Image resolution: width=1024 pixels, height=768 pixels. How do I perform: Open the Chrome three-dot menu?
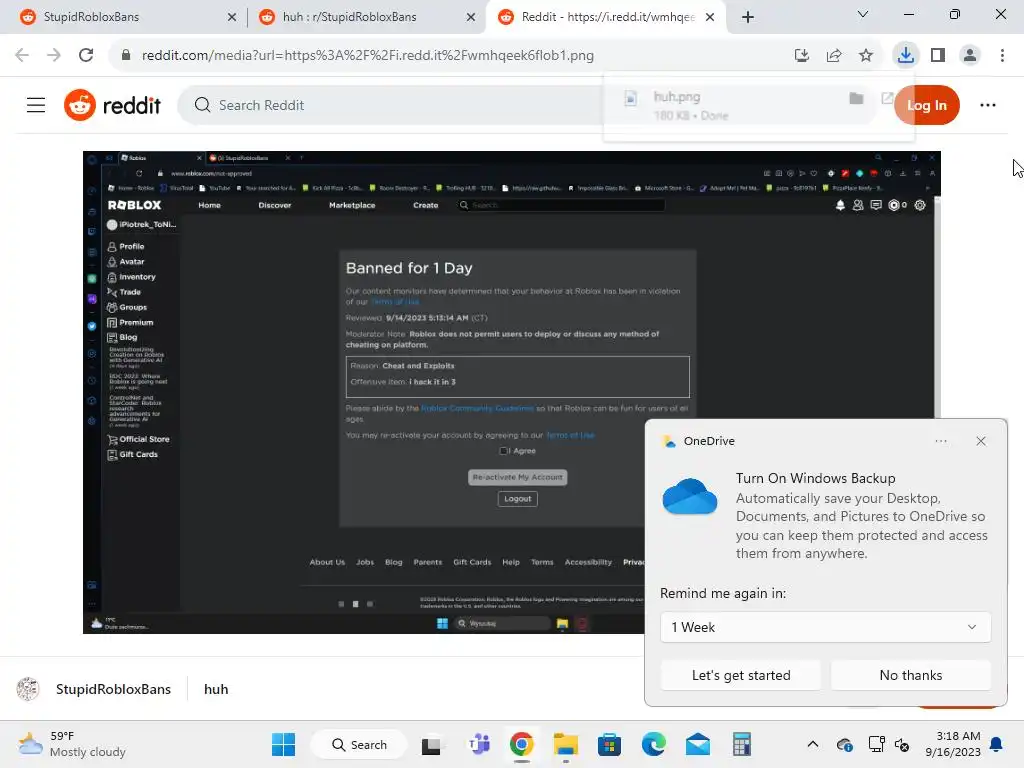[x=1002, y=56]
